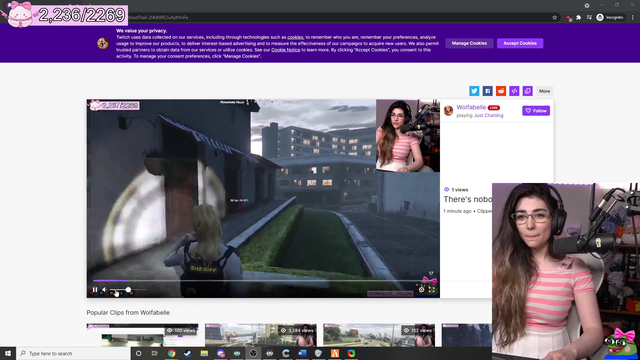Open the shield icon app on taskbar
Viewport: 640px width, 360px height.
click(x=318, y=353)
